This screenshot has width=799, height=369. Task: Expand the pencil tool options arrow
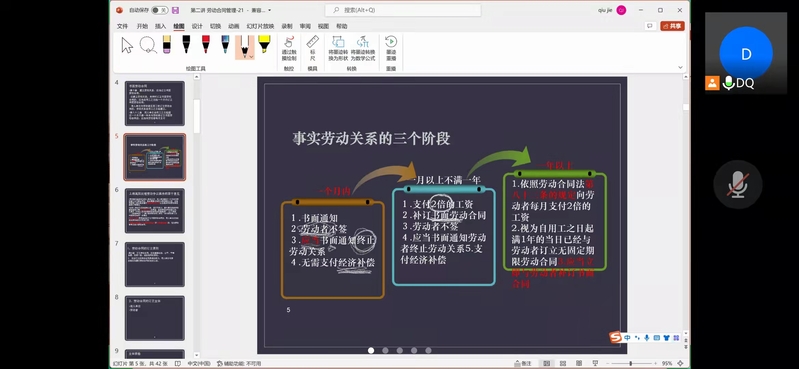(x=251, y=56)
